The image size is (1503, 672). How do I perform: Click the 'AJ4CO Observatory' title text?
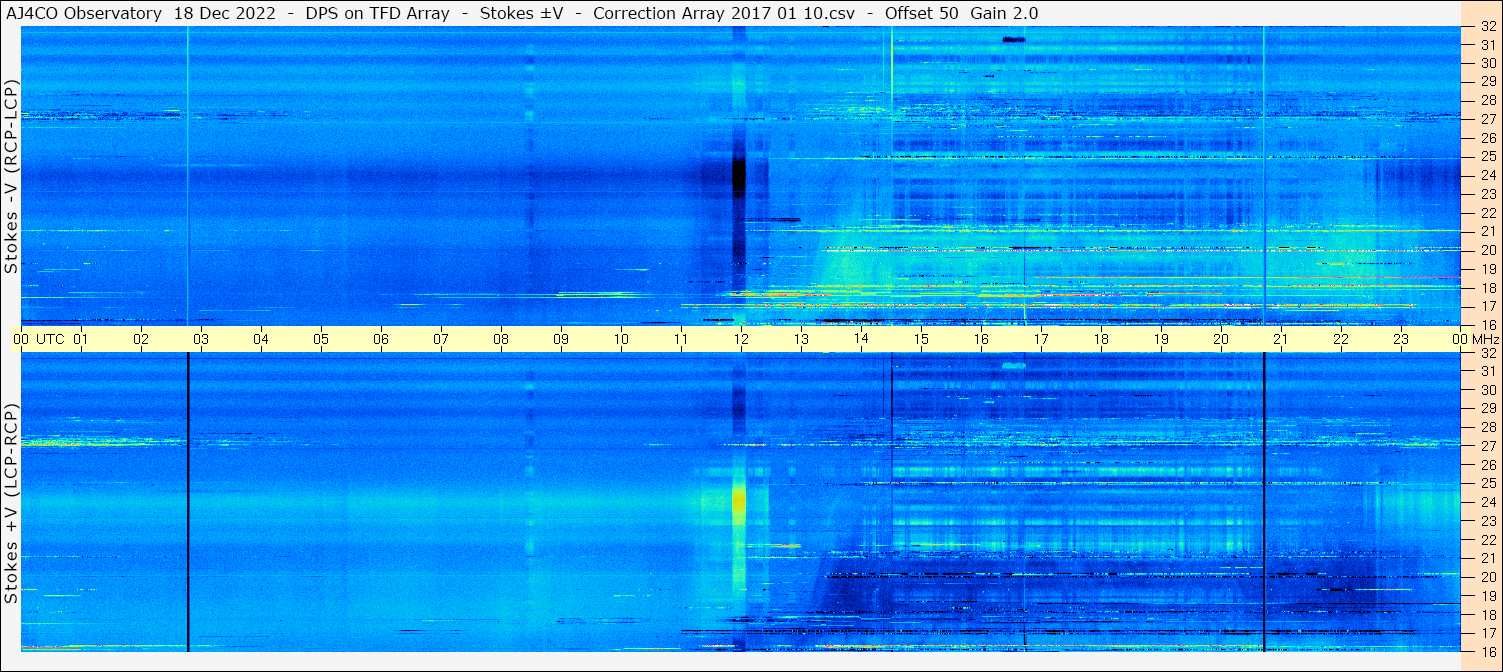(82, 13)
